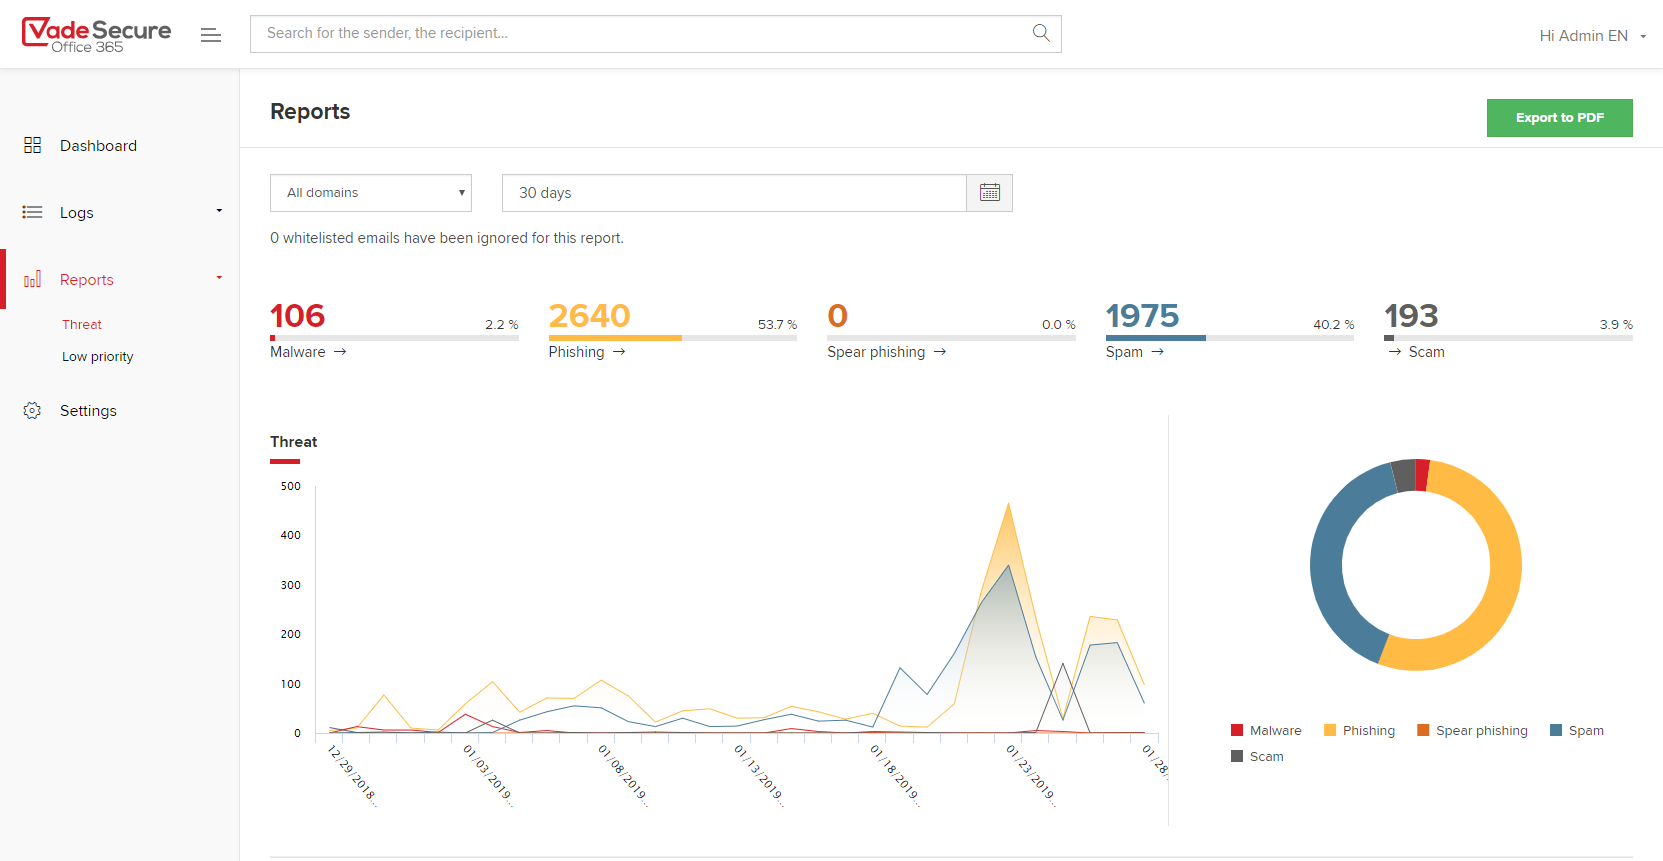
Task: Expand the Logs submenu arrow
Action: 219,211
